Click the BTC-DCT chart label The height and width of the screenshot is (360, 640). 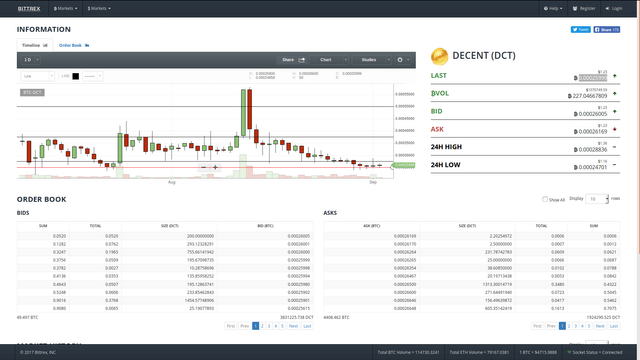click(x=32, y=93)
